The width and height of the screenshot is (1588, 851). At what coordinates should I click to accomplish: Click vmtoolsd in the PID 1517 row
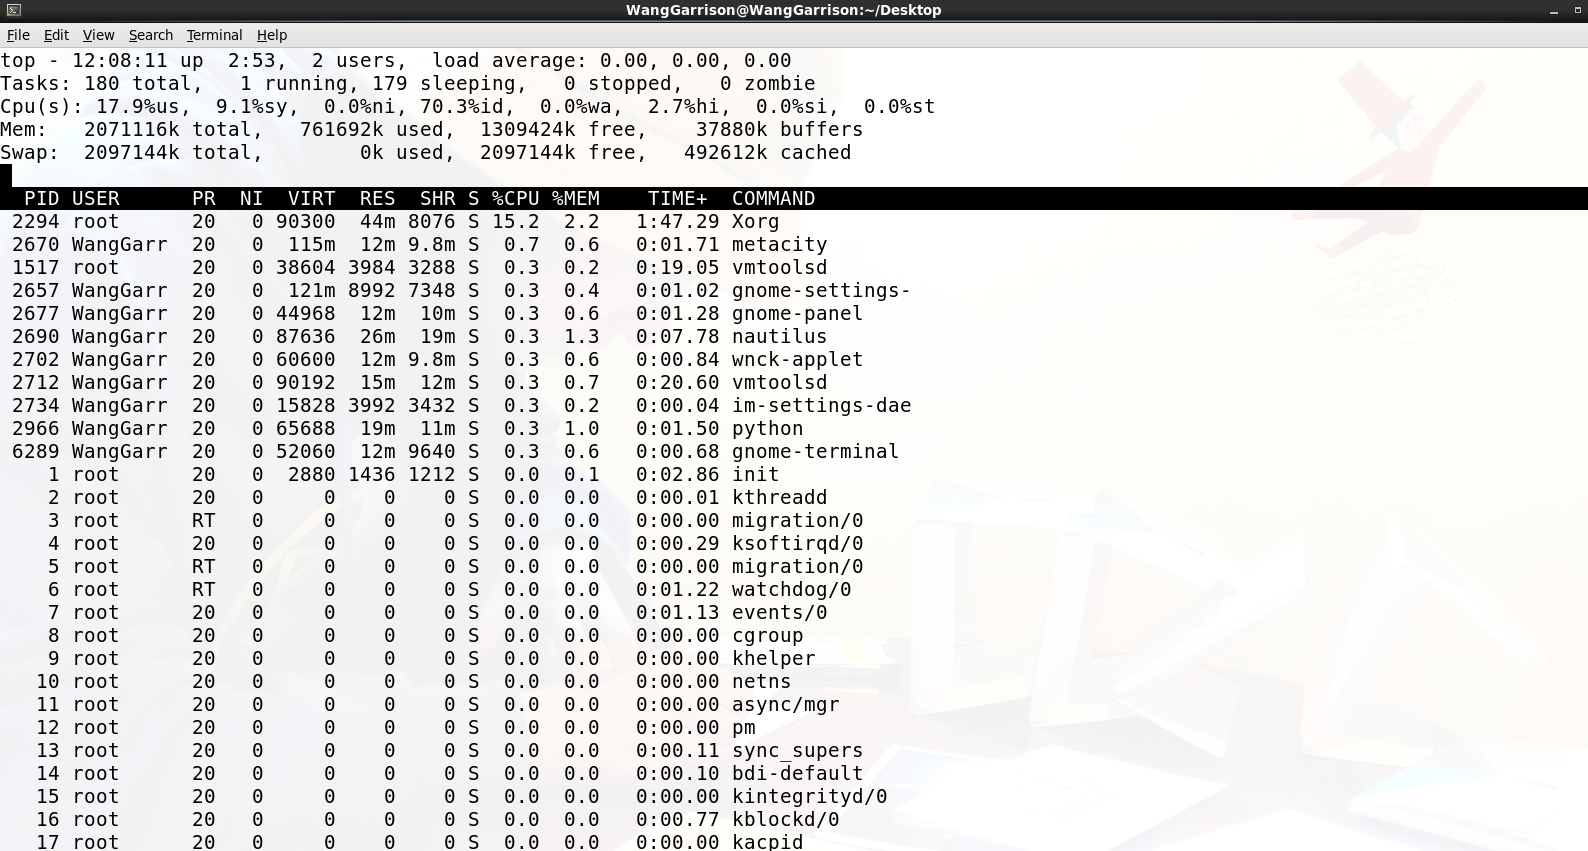point(780,268)
